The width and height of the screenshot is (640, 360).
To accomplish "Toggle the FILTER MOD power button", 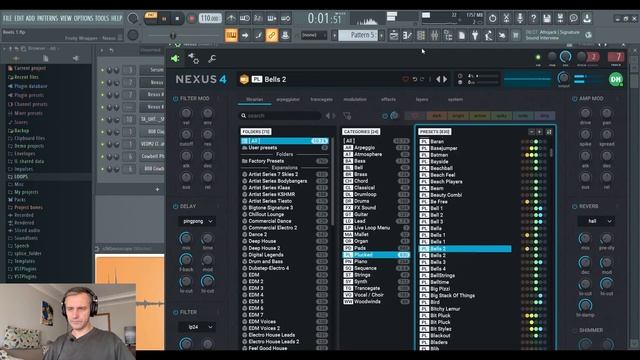I will pos(176,99).
